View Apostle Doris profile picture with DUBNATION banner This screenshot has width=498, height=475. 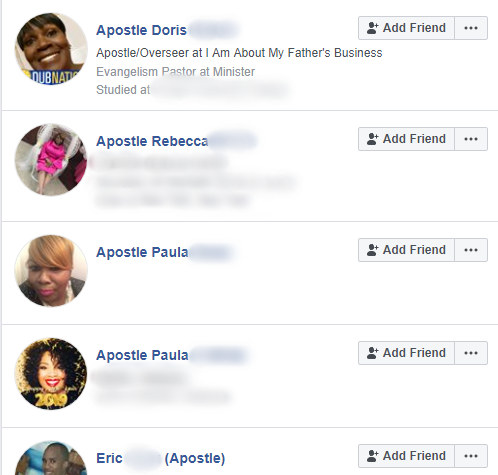pos(51,49)
